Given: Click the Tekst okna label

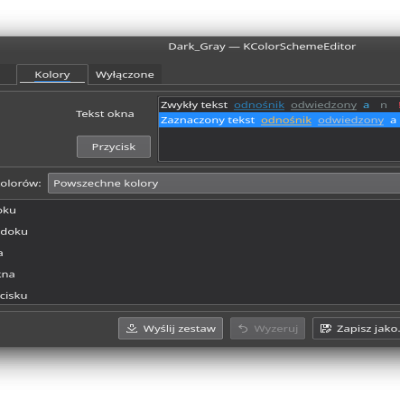Looking at the screenshot, I should point(105,114).
